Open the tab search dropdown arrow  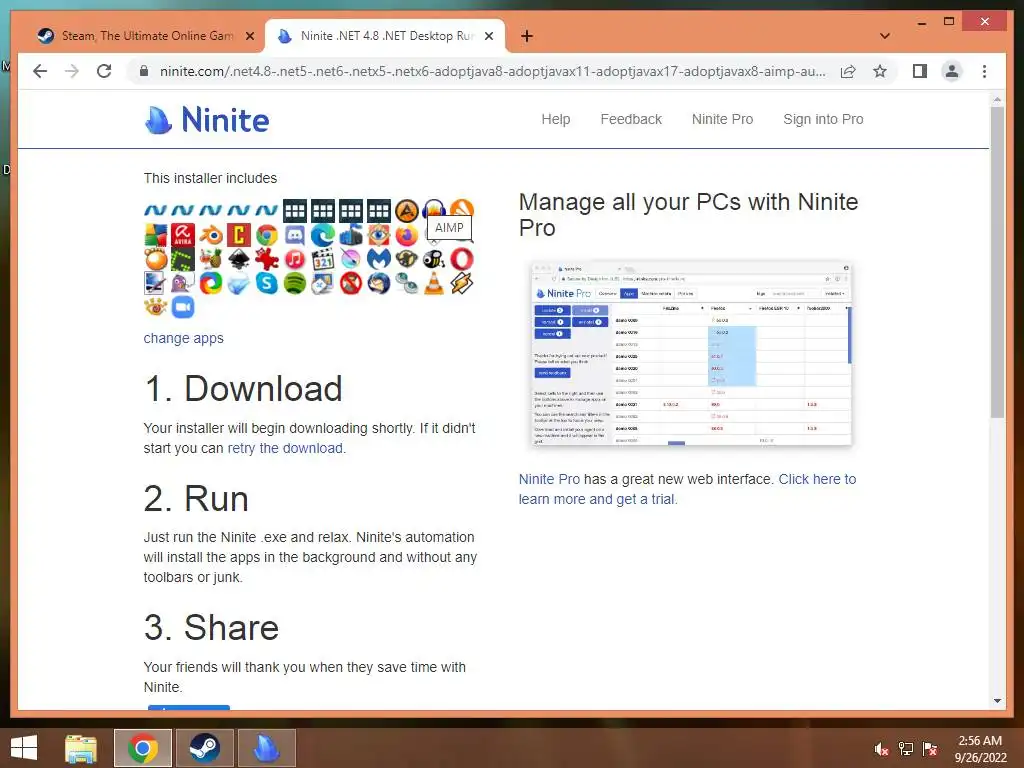click(885, 36)
